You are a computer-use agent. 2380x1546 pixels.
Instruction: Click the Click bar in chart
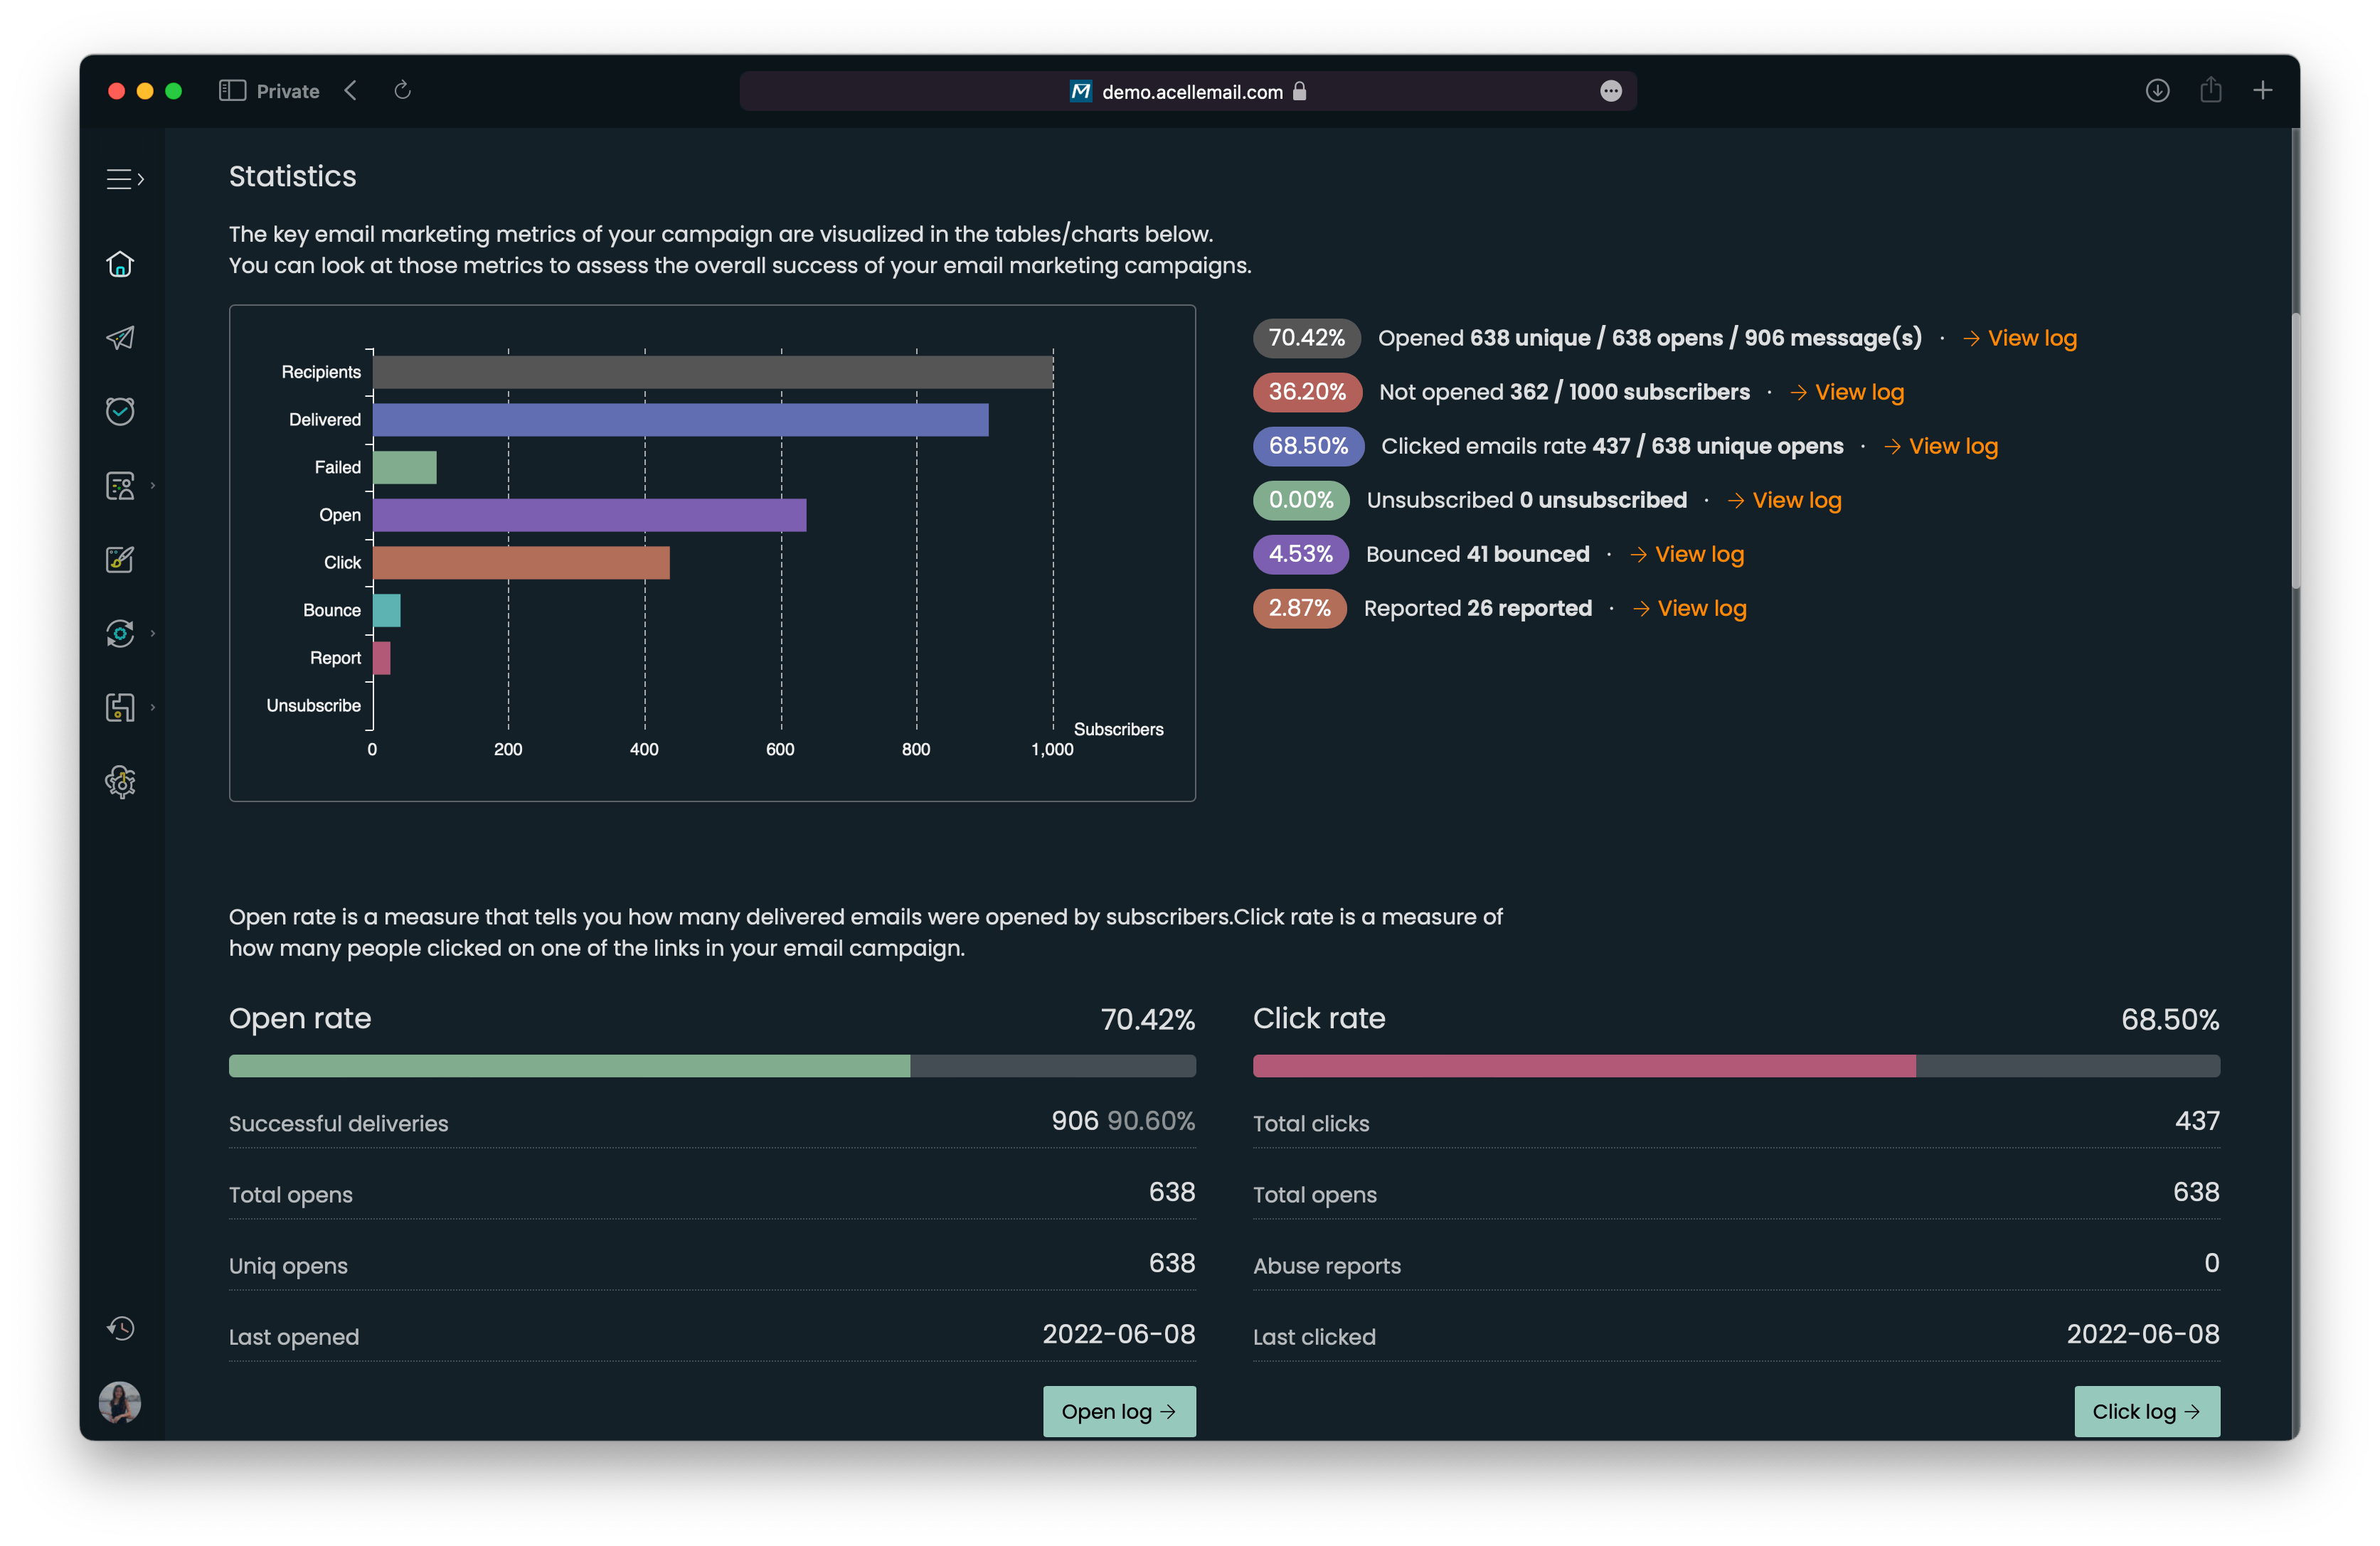522,563
